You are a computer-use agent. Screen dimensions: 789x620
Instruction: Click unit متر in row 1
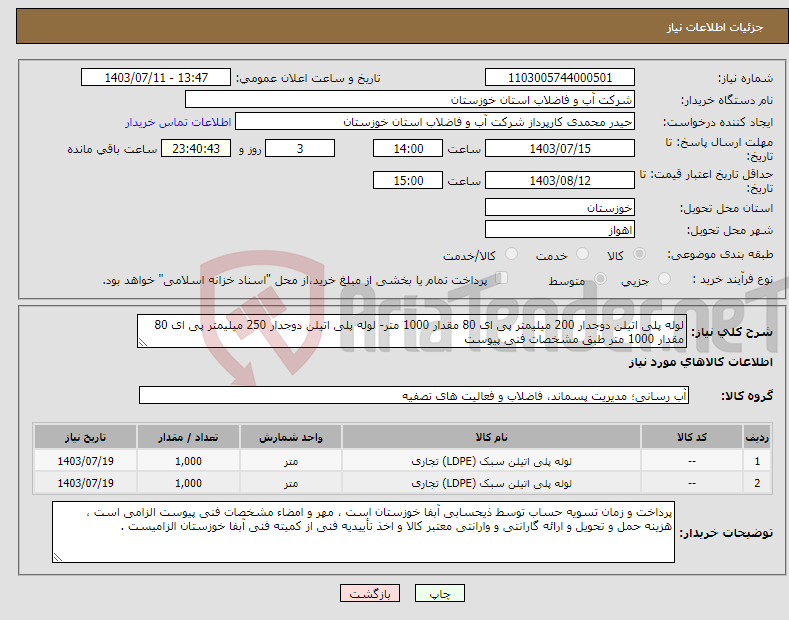(x=291, y=461)
